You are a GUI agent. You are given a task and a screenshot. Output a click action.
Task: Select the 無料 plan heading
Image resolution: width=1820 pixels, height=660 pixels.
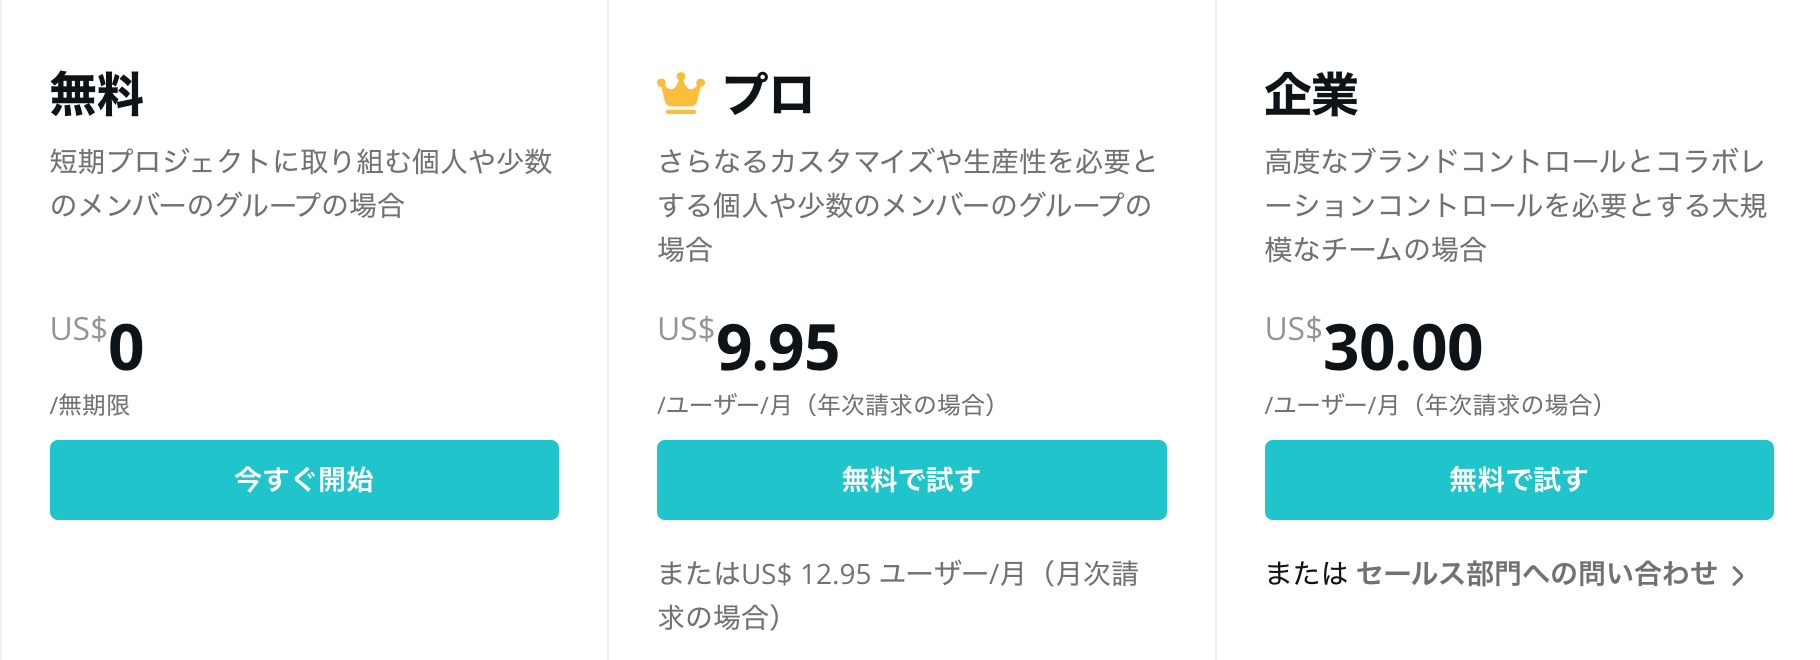[97, 95]
